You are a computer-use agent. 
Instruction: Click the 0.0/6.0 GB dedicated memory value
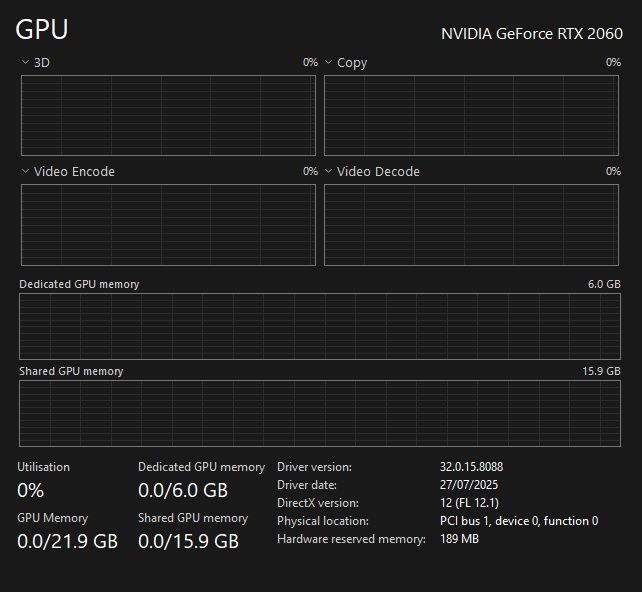point(183,491)
